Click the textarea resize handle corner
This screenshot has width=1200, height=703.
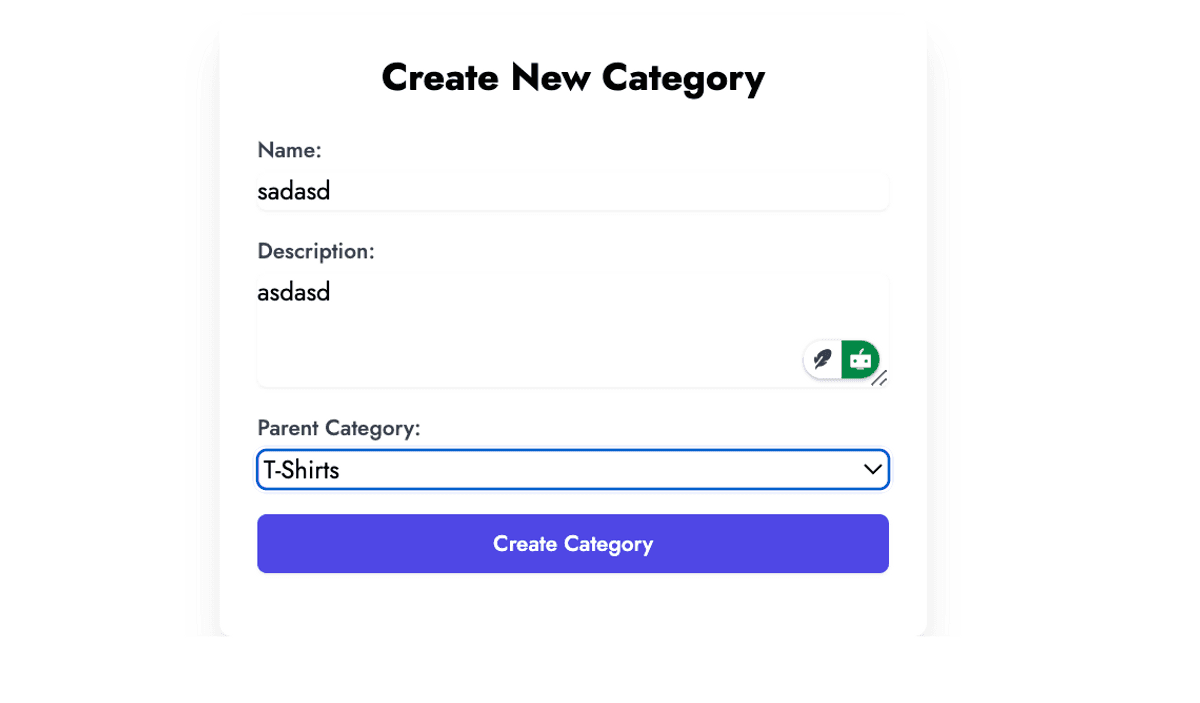coord(880,378)
